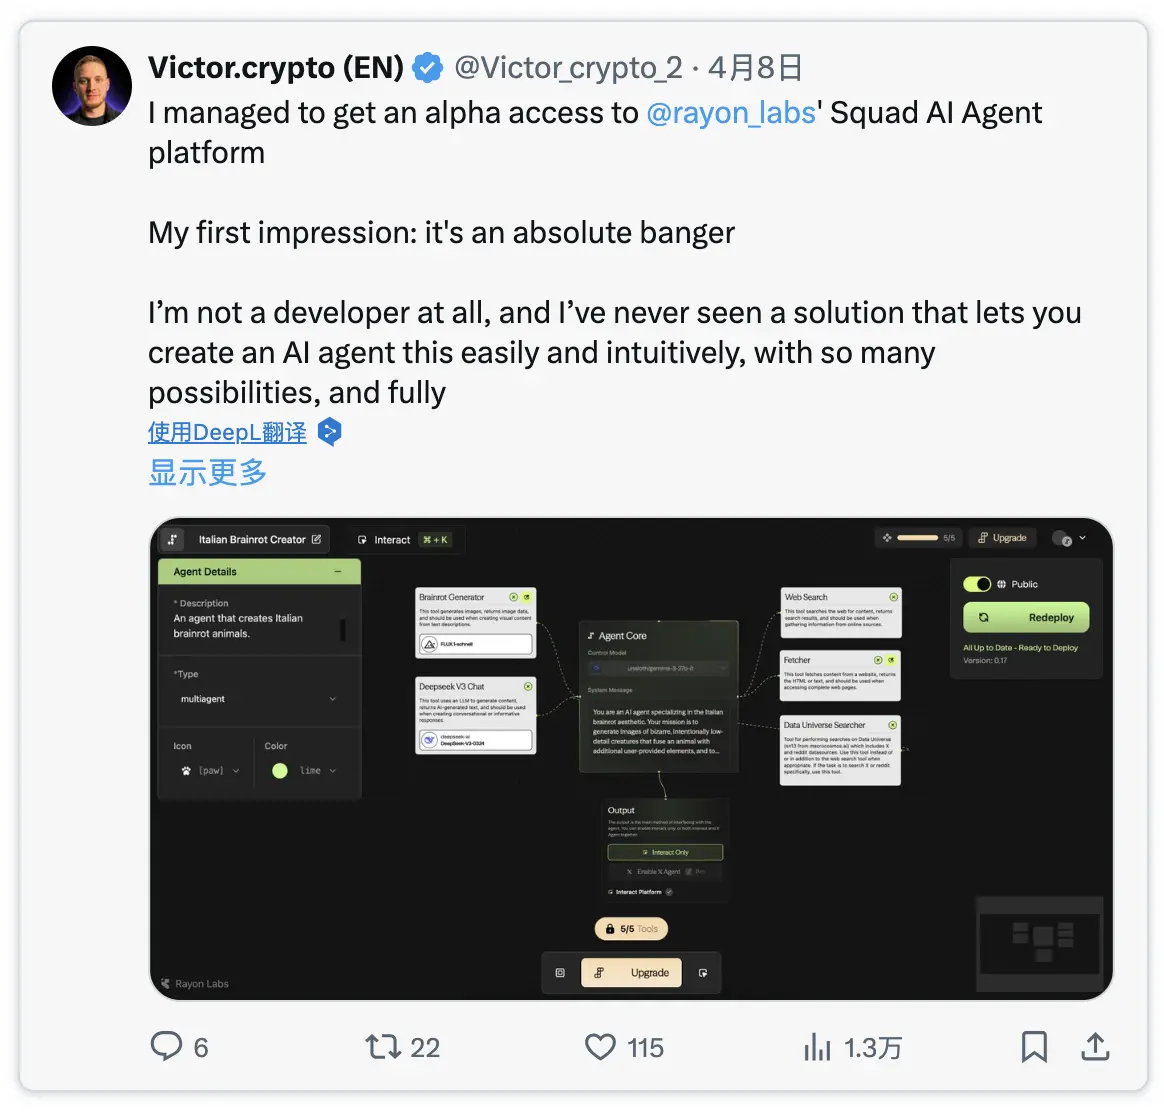This screenshot has height=1114, width=1164.
Task: Toggle the Public switch off
Action: tap(977, 584)
